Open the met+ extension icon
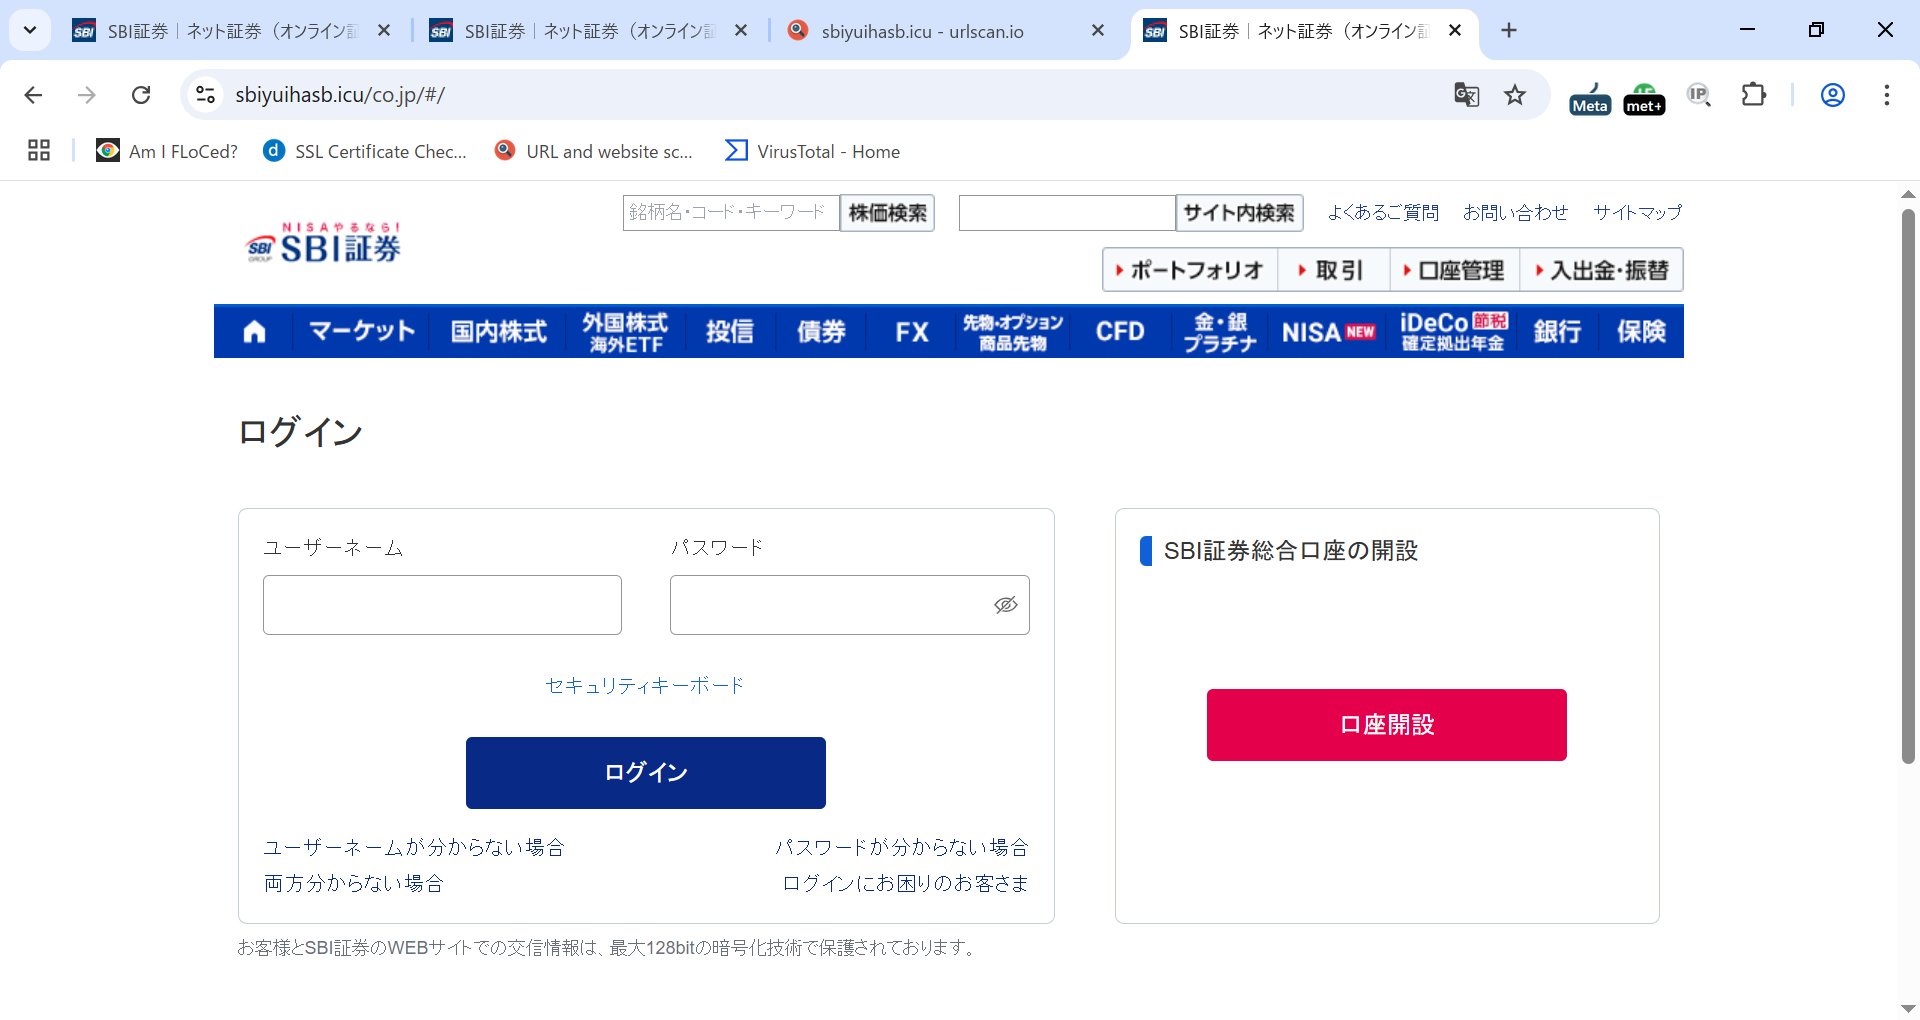This screenshot has height=1020, width=1920. tap(1644, 98)
